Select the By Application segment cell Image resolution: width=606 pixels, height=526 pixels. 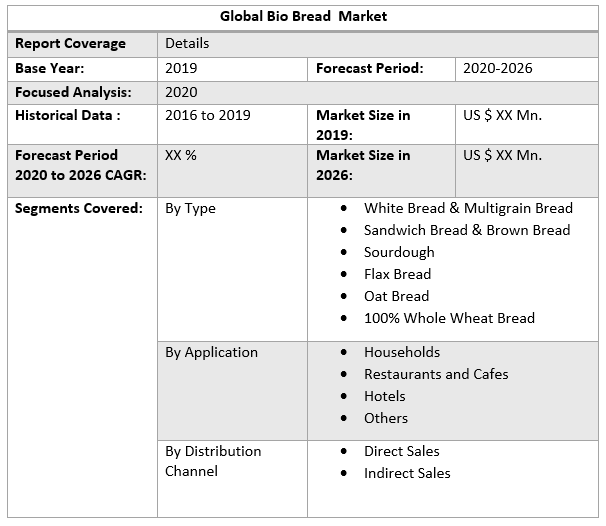coord(211,352)
